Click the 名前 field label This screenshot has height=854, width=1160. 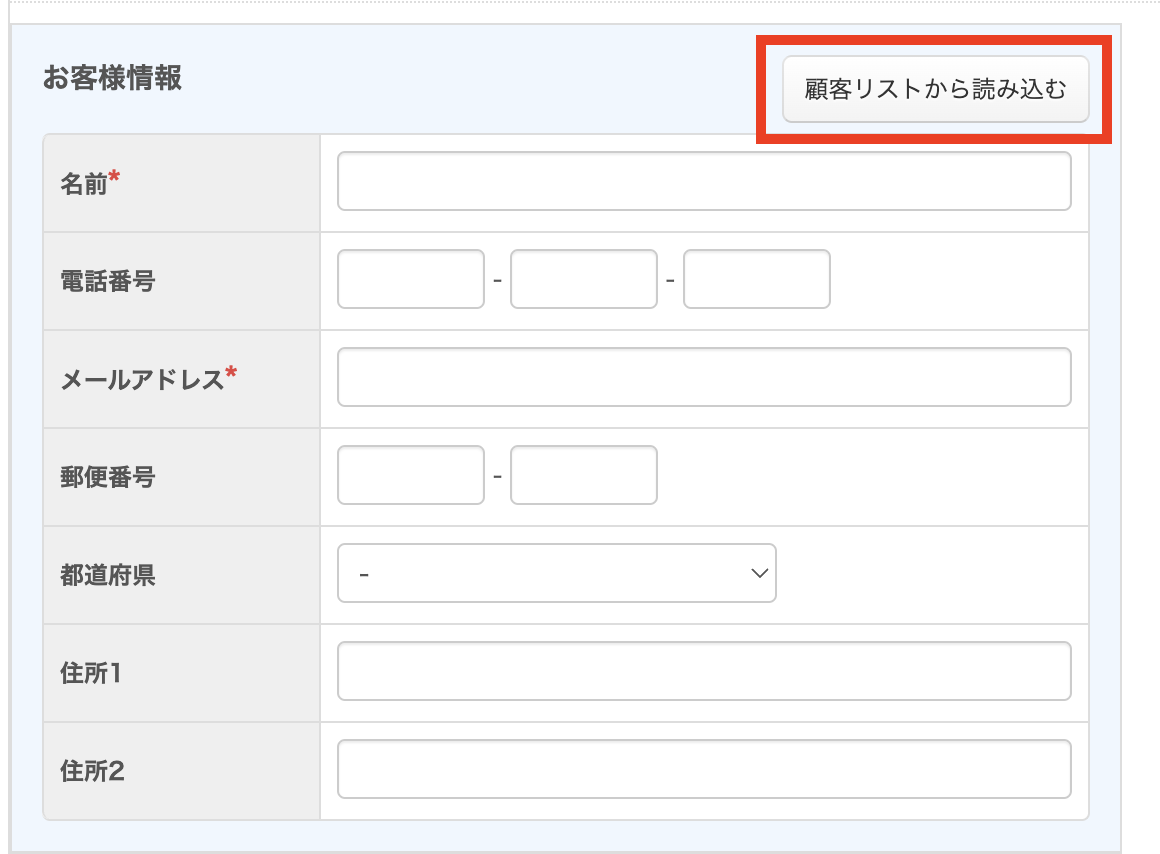(x=84, y=183)
